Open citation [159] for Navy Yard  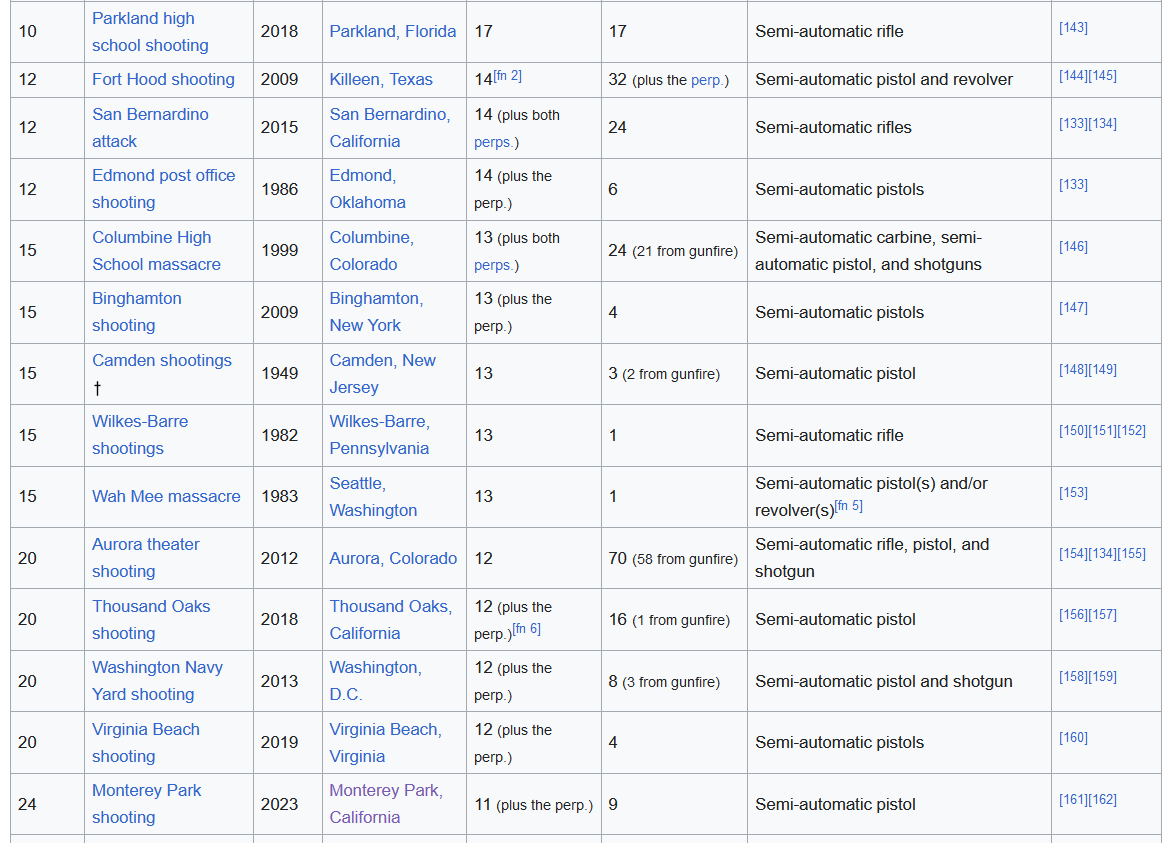pos(1102,677)
